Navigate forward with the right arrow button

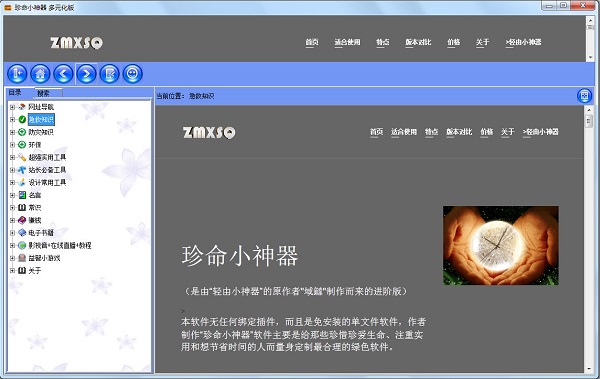[x=86, y=74]
